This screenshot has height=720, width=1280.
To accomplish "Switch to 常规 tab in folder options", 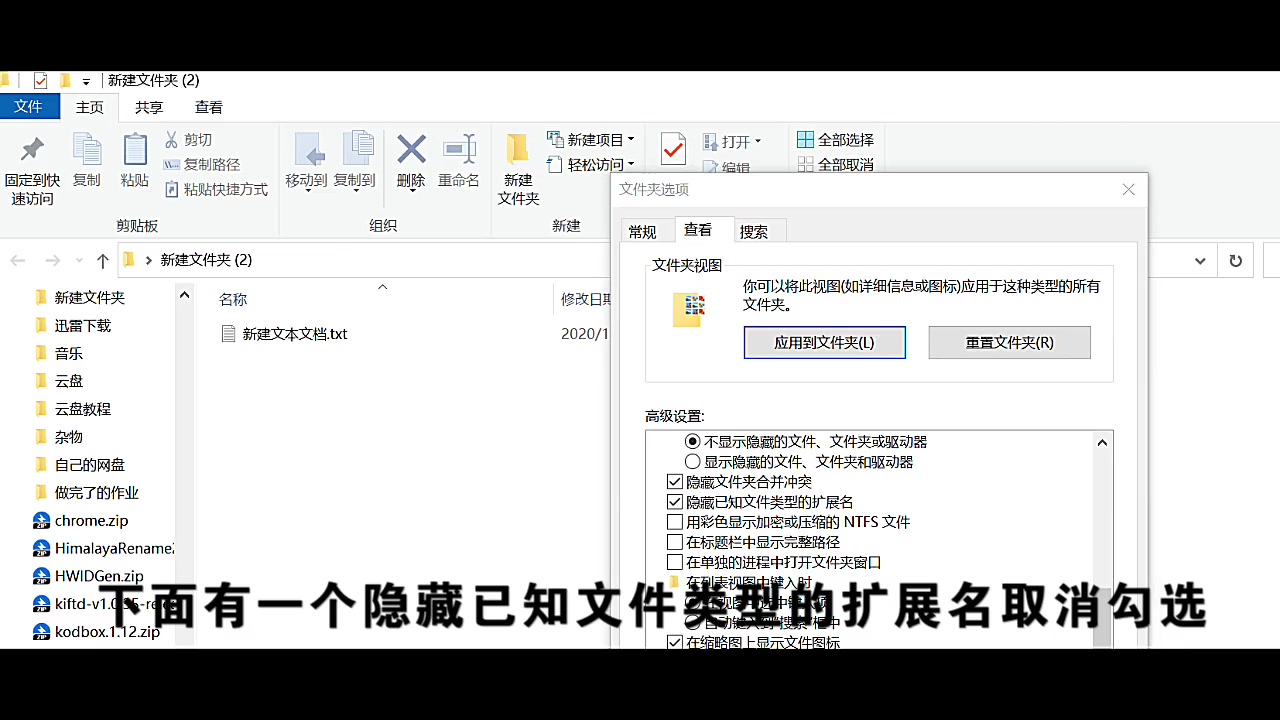I will [x=643, y=231].
